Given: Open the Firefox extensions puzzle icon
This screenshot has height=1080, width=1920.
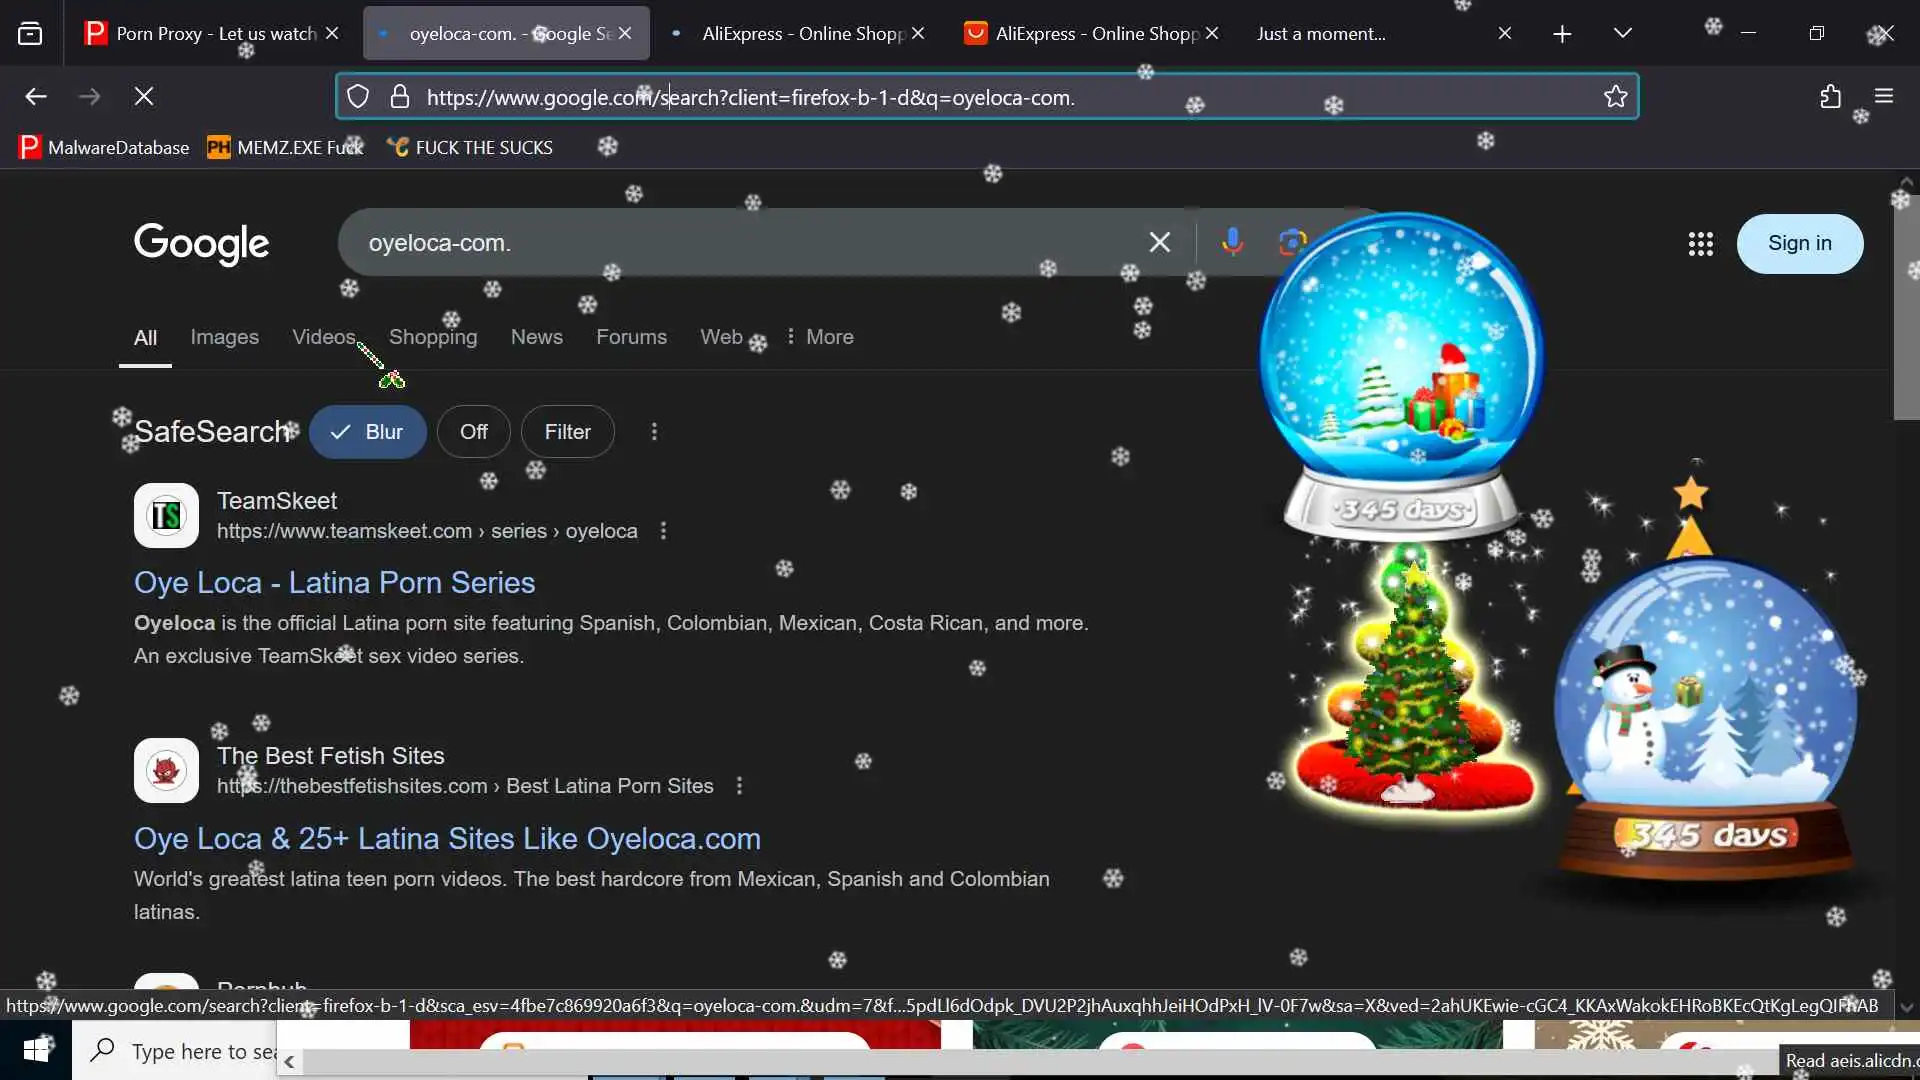Looking at the screenshot, I should pos(1830,97).
